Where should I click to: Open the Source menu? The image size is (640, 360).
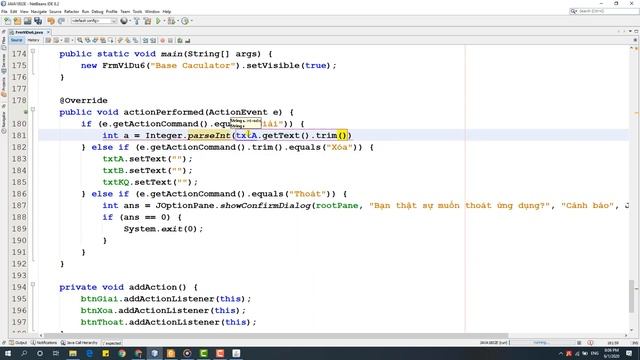[x=55, y=11]
